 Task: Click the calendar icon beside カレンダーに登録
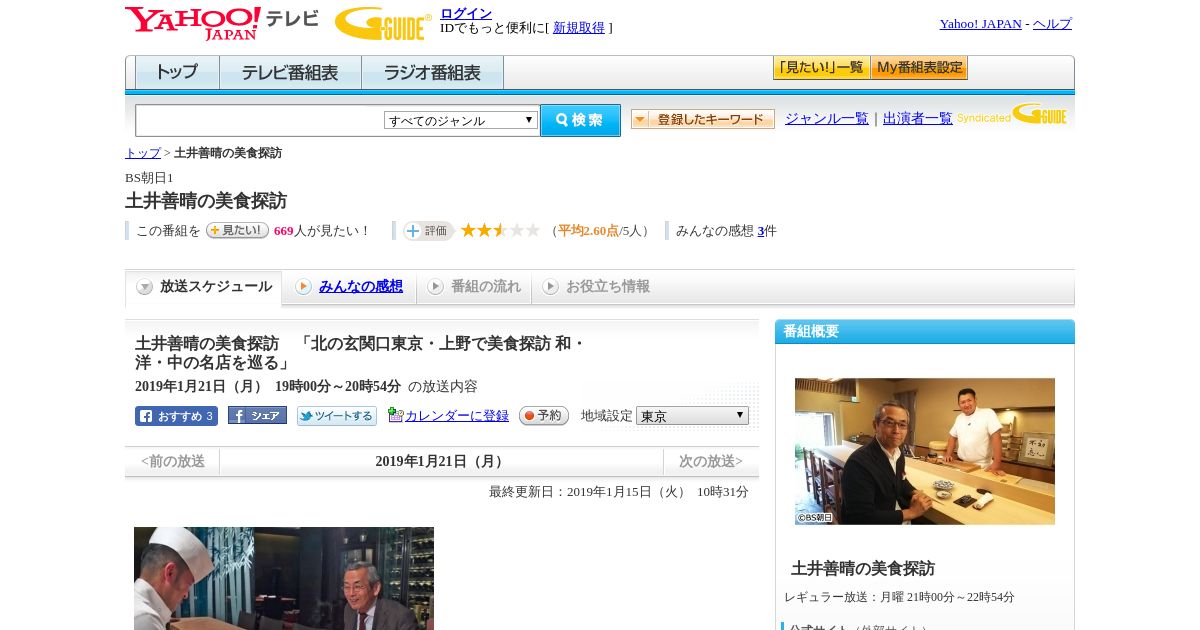tap(395, 415)
